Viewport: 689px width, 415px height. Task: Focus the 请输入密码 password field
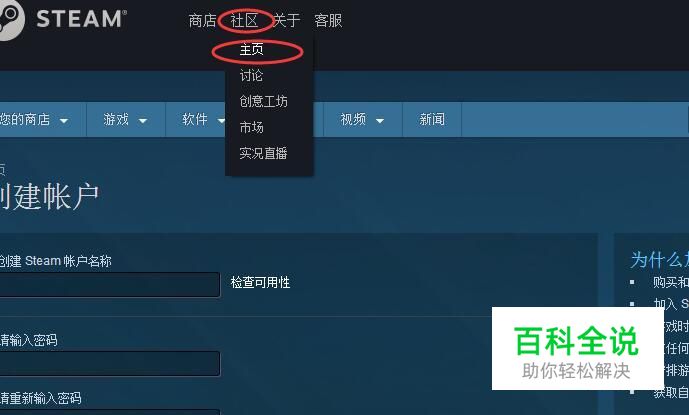(109, 363)
